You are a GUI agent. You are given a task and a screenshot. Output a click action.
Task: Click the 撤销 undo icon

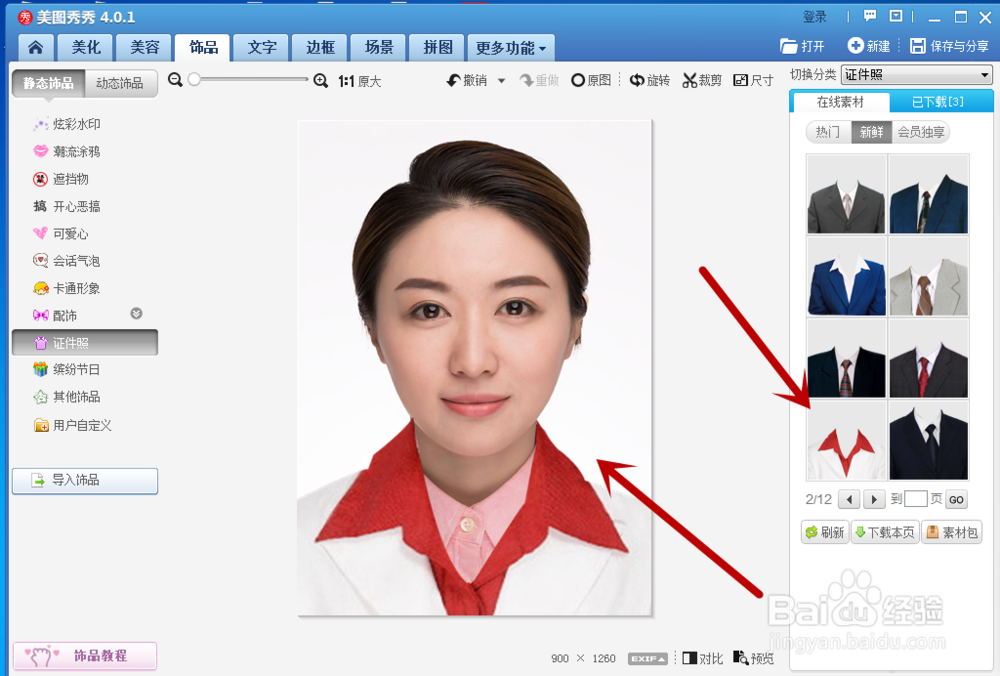pyautogui.click(x=453, y=80)
